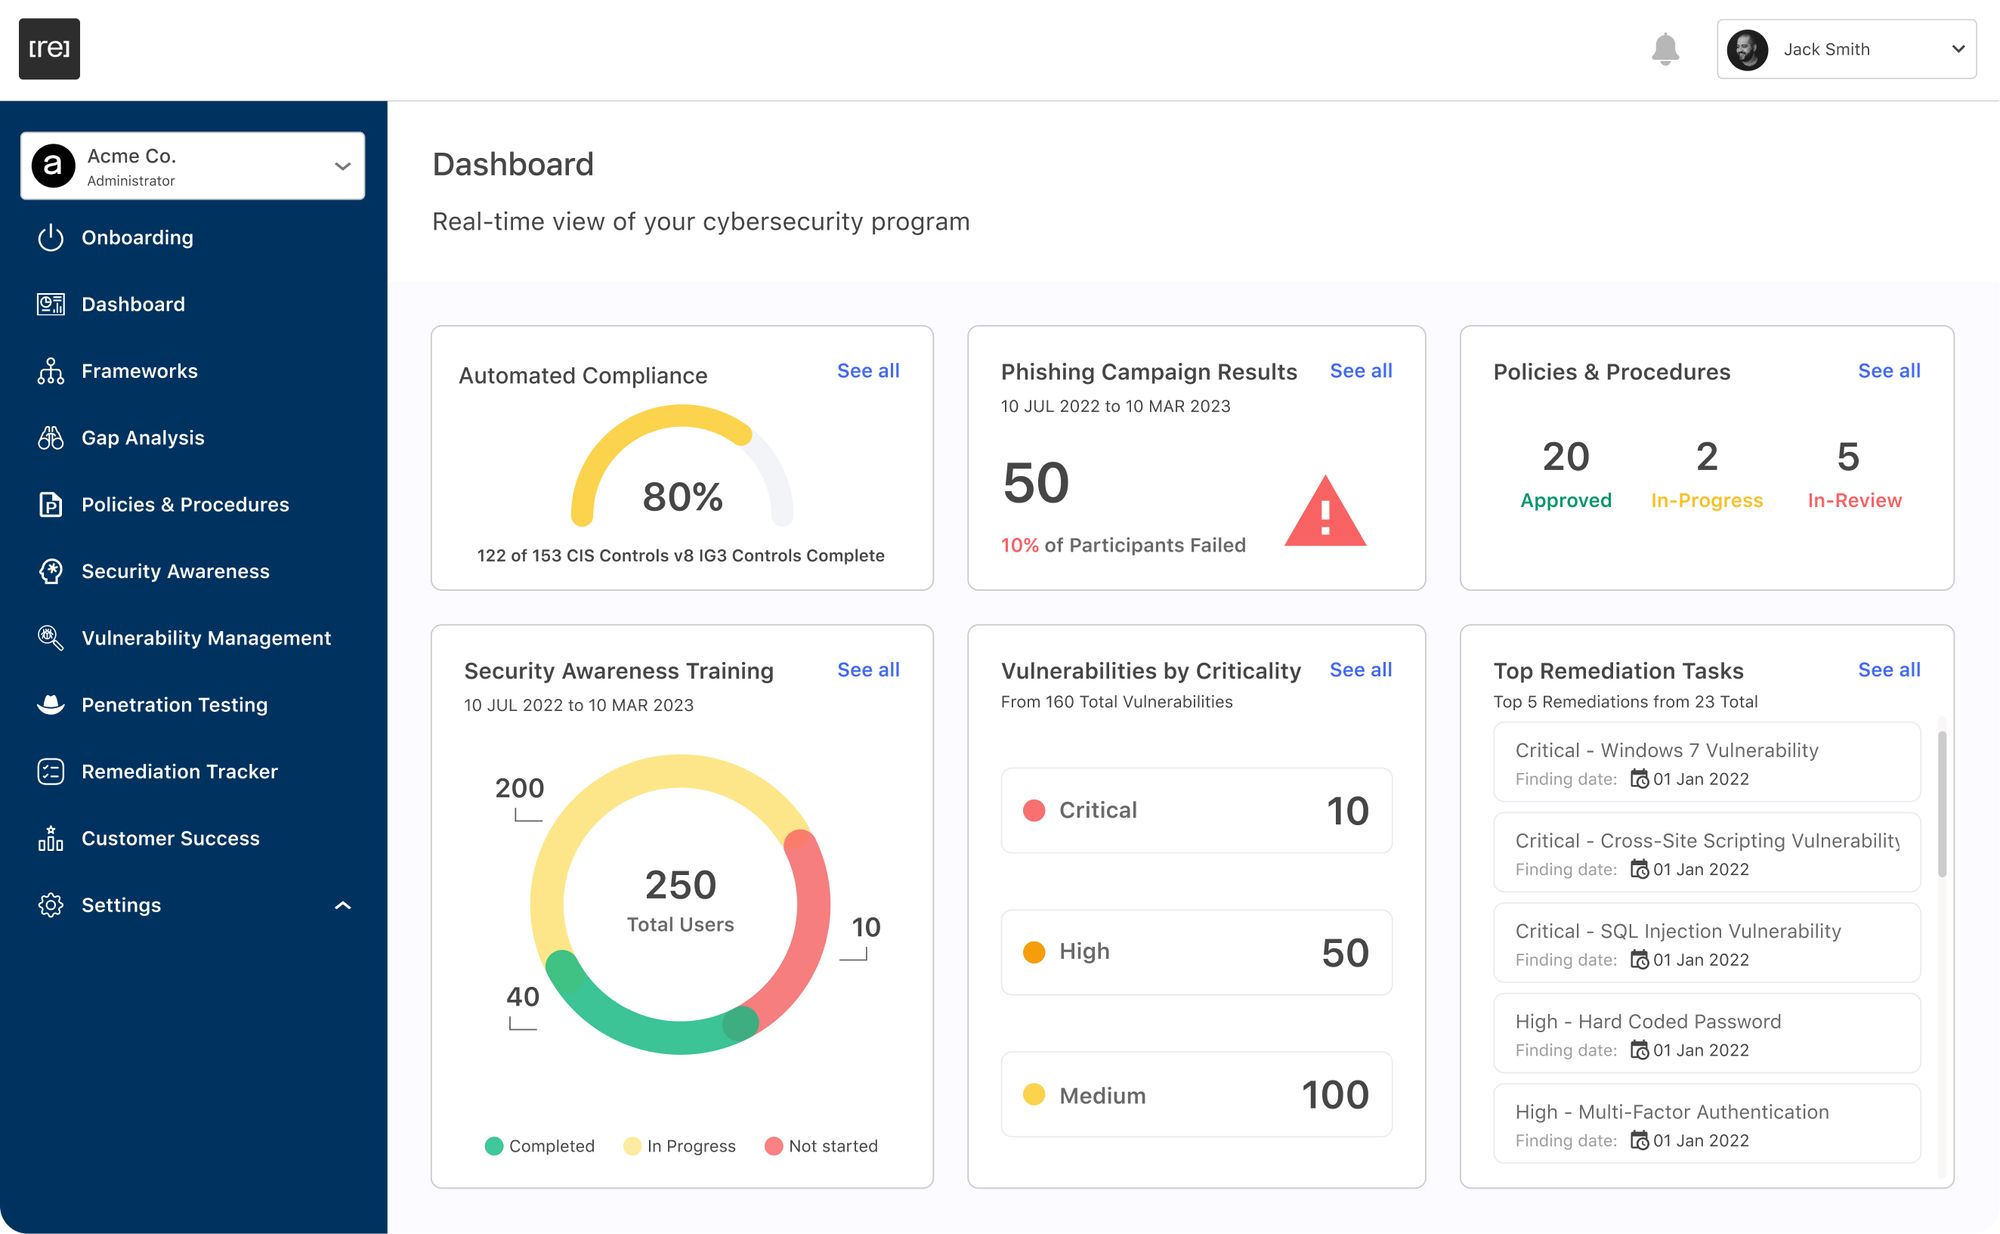Screen dimensions: 2000x1234
Task: Click the Frameworks hierarchy icon
Action: 50,371
